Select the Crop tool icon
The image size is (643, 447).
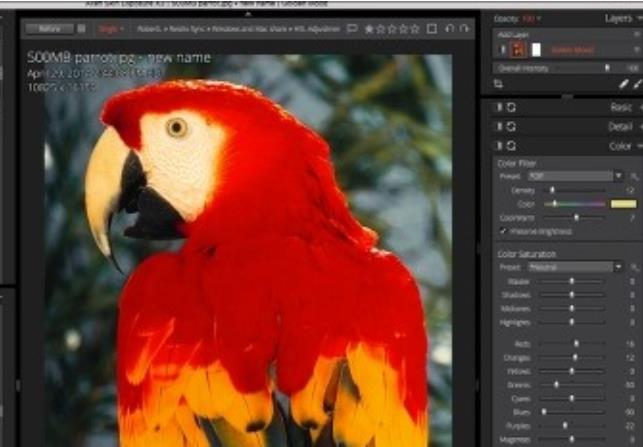pyautogui.click(x=498, y=84)
